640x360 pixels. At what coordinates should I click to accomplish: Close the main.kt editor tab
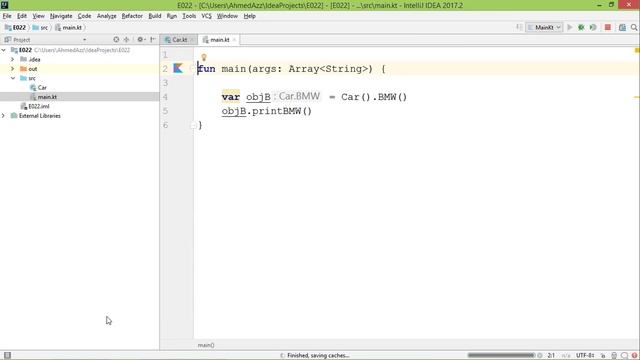coord(234,40)
